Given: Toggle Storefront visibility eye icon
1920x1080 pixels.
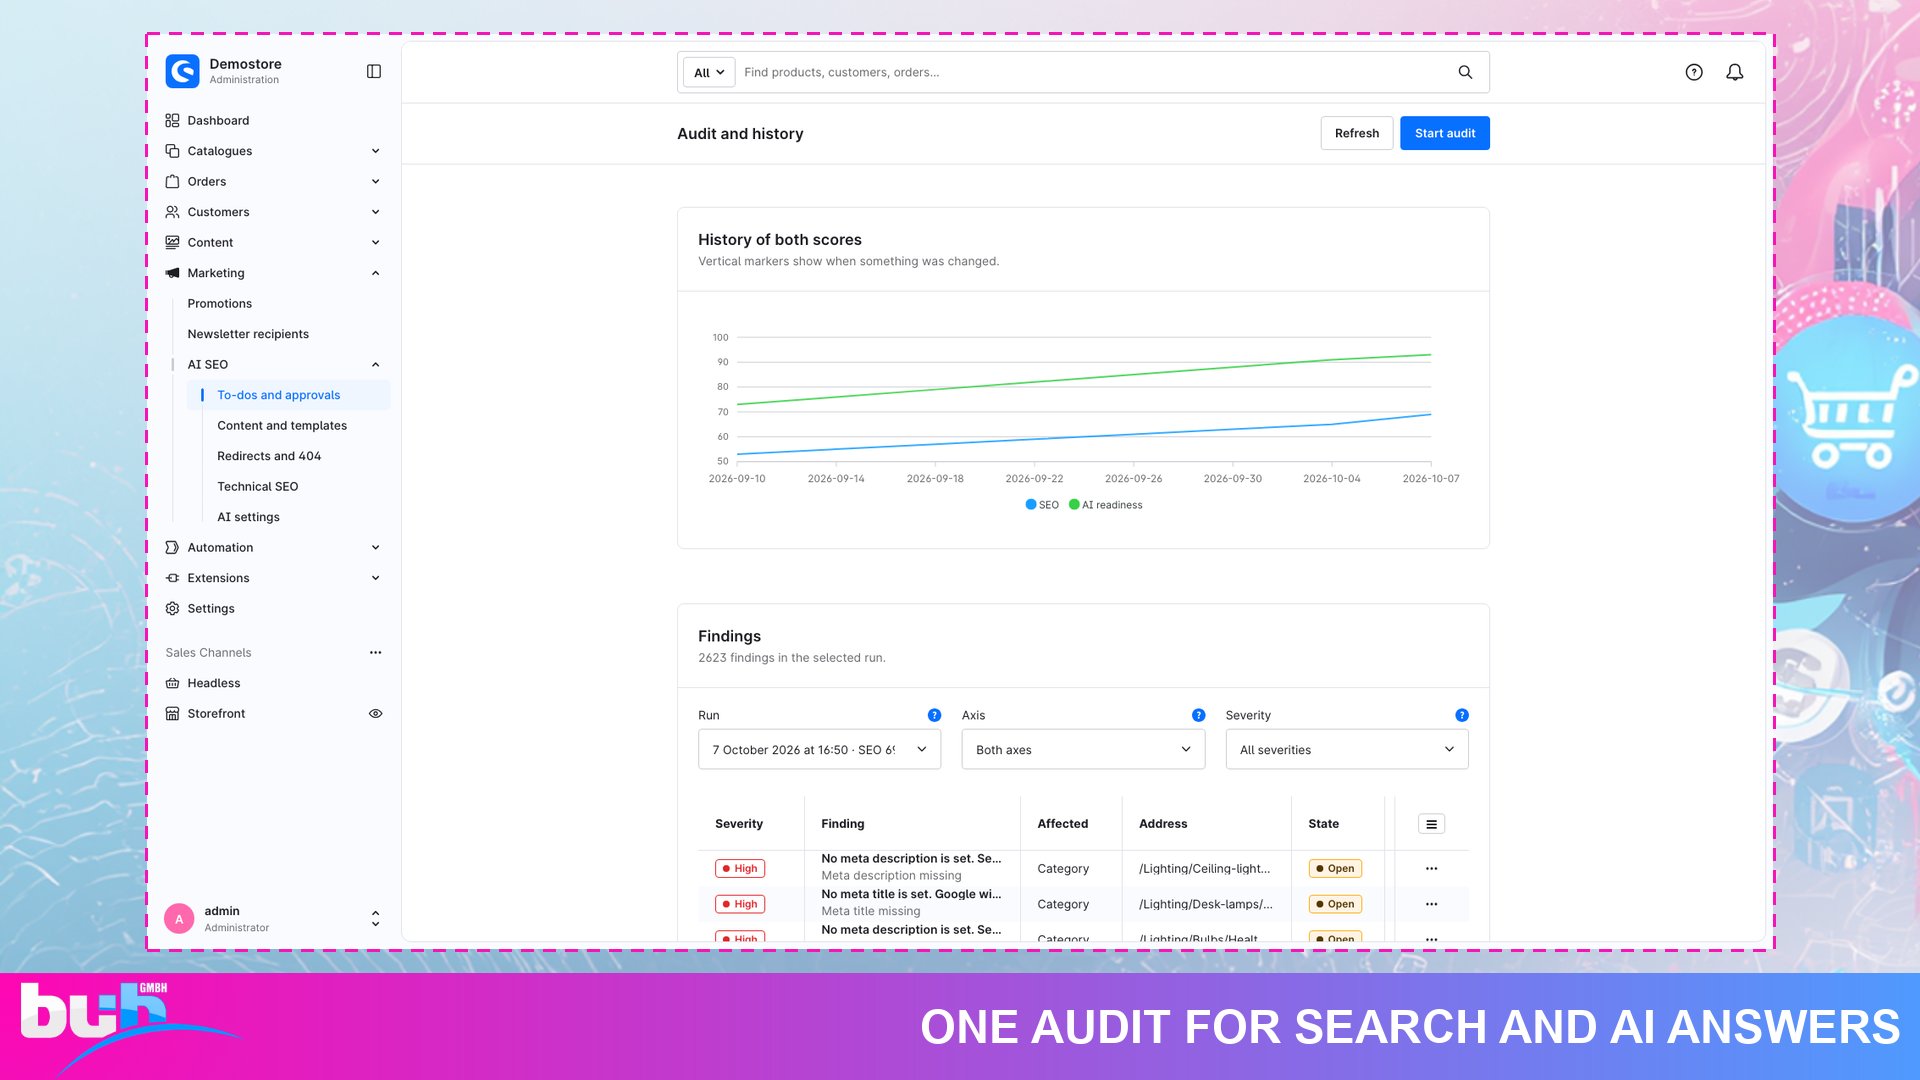Looking at the screenshot, I should [376, 714].
